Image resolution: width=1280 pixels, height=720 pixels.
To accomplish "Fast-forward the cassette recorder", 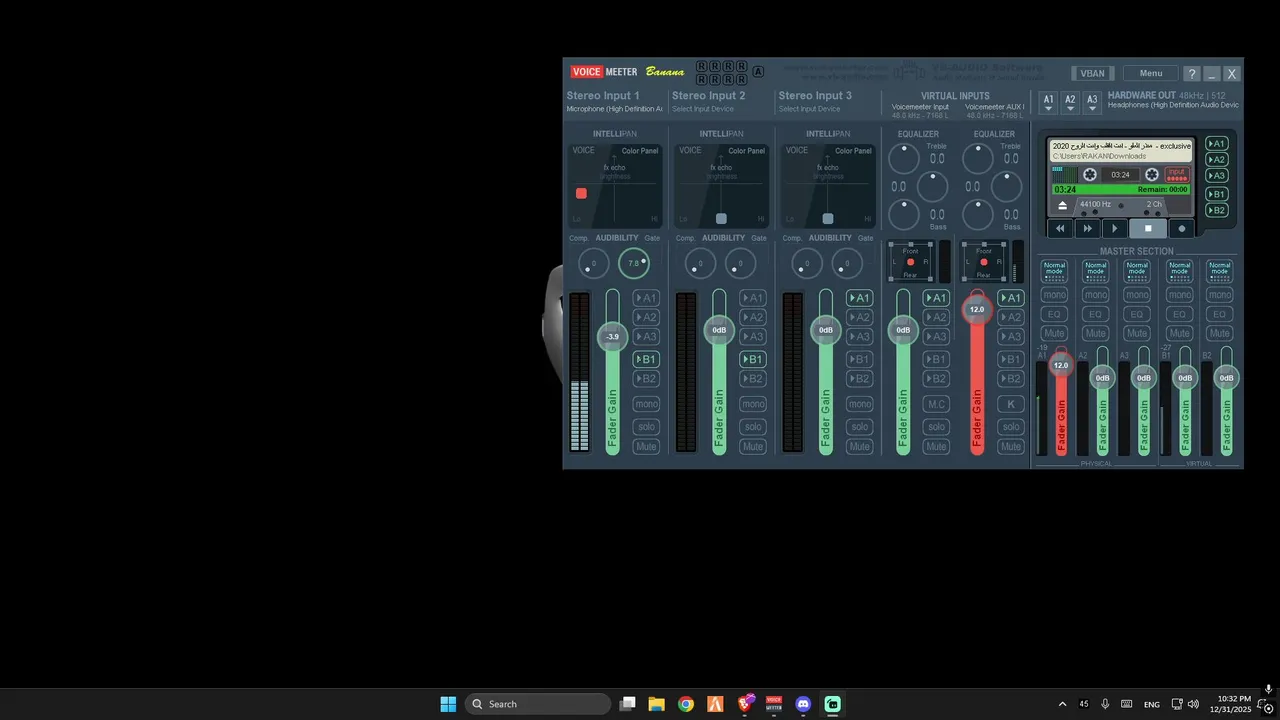I will (1088, 228).
